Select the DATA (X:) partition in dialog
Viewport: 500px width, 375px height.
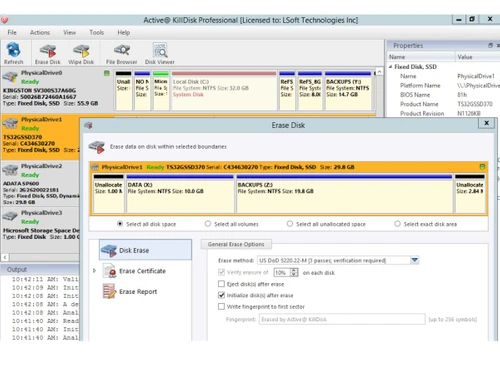click(x=180, y=193)
